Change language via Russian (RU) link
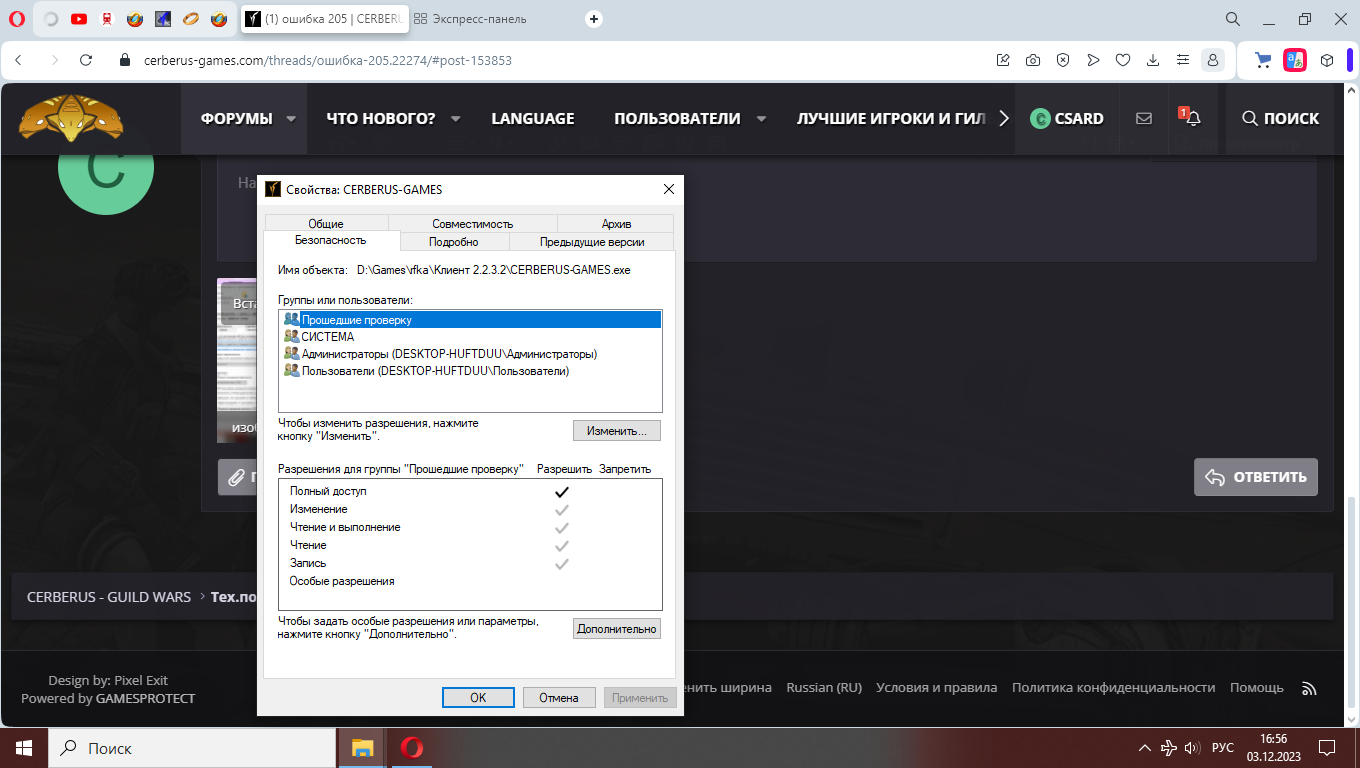The width and height of the screenshot is (1360, 768). [824, 688]
